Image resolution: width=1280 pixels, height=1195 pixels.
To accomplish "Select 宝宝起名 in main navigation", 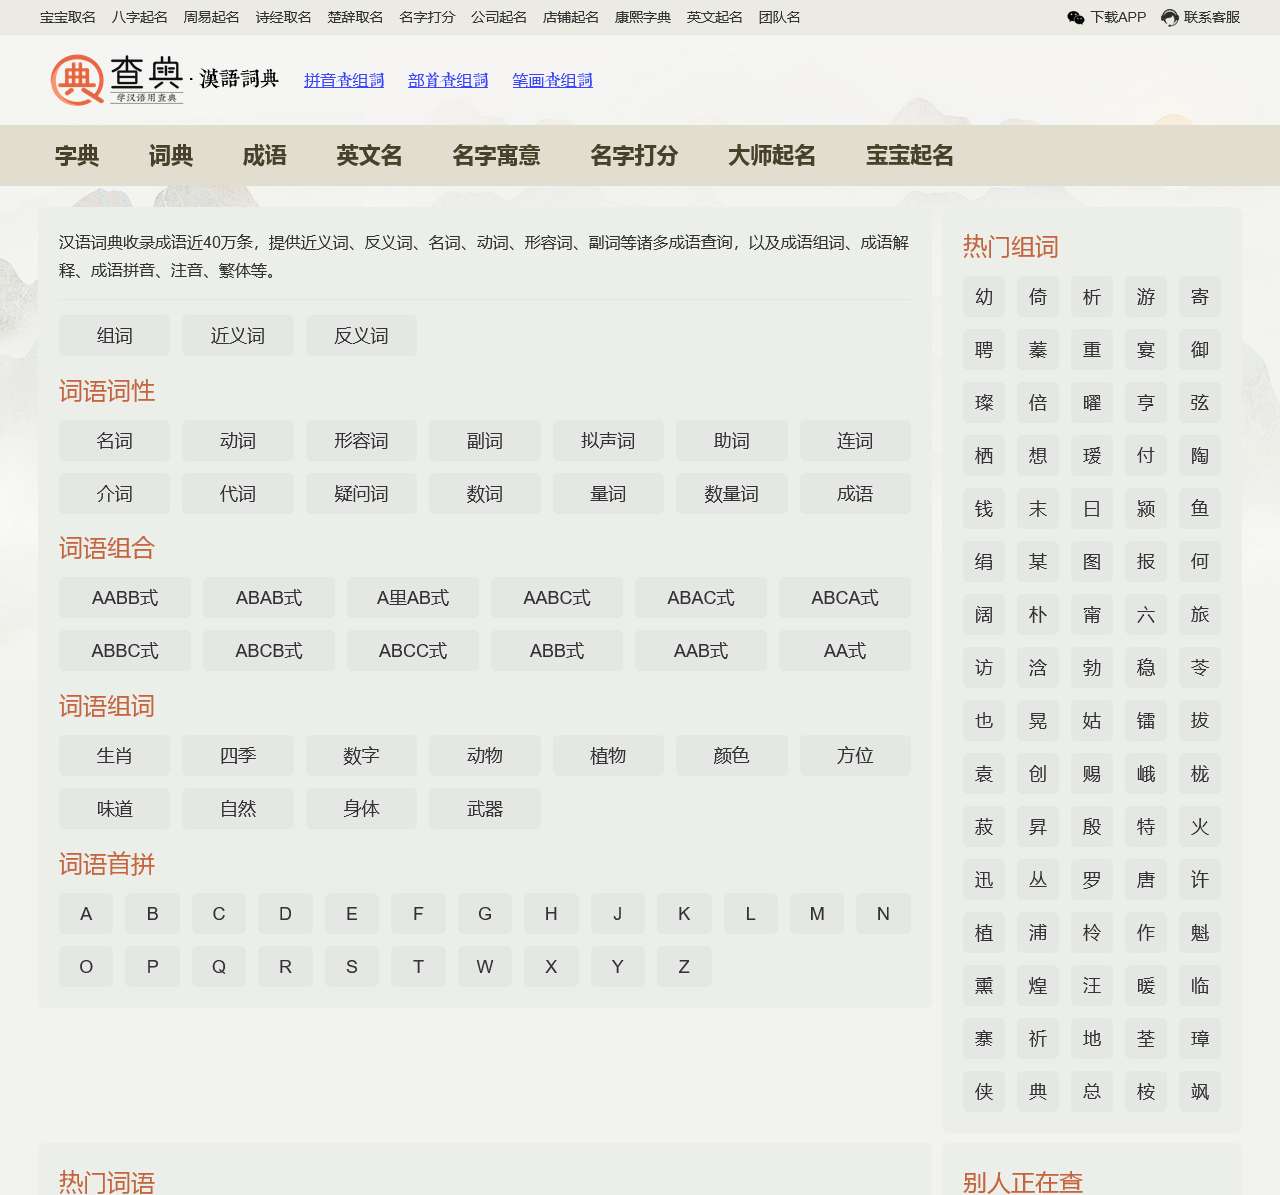I will tap(909, 155).
